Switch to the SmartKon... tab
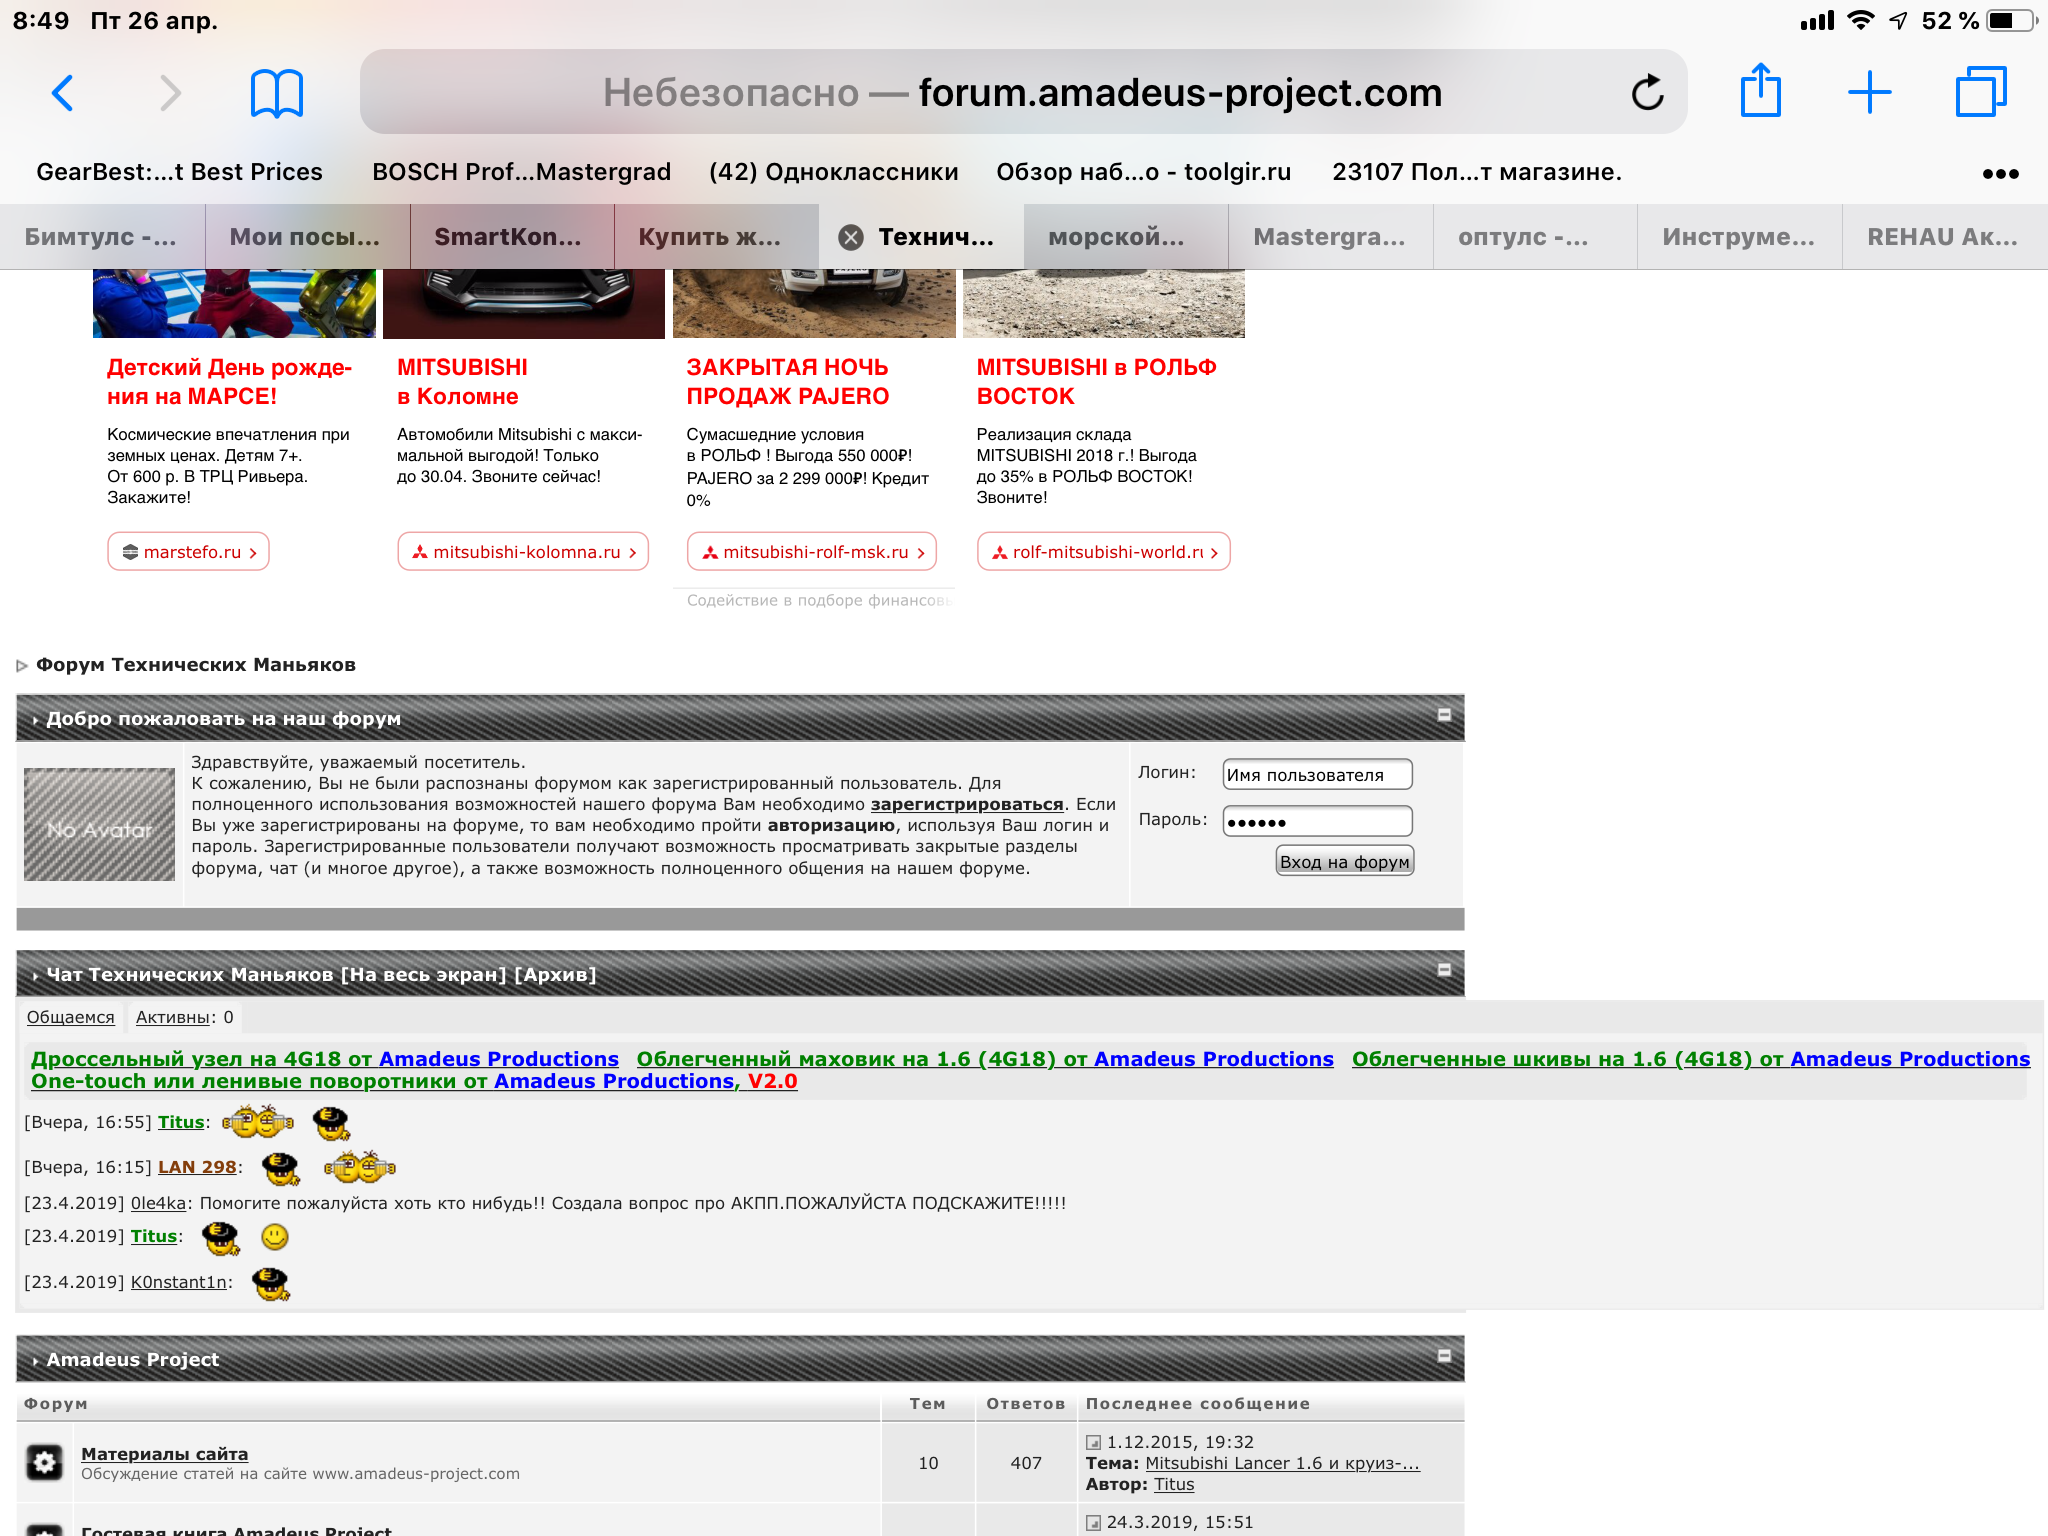 pyautogui.click(x=508, y=237)
